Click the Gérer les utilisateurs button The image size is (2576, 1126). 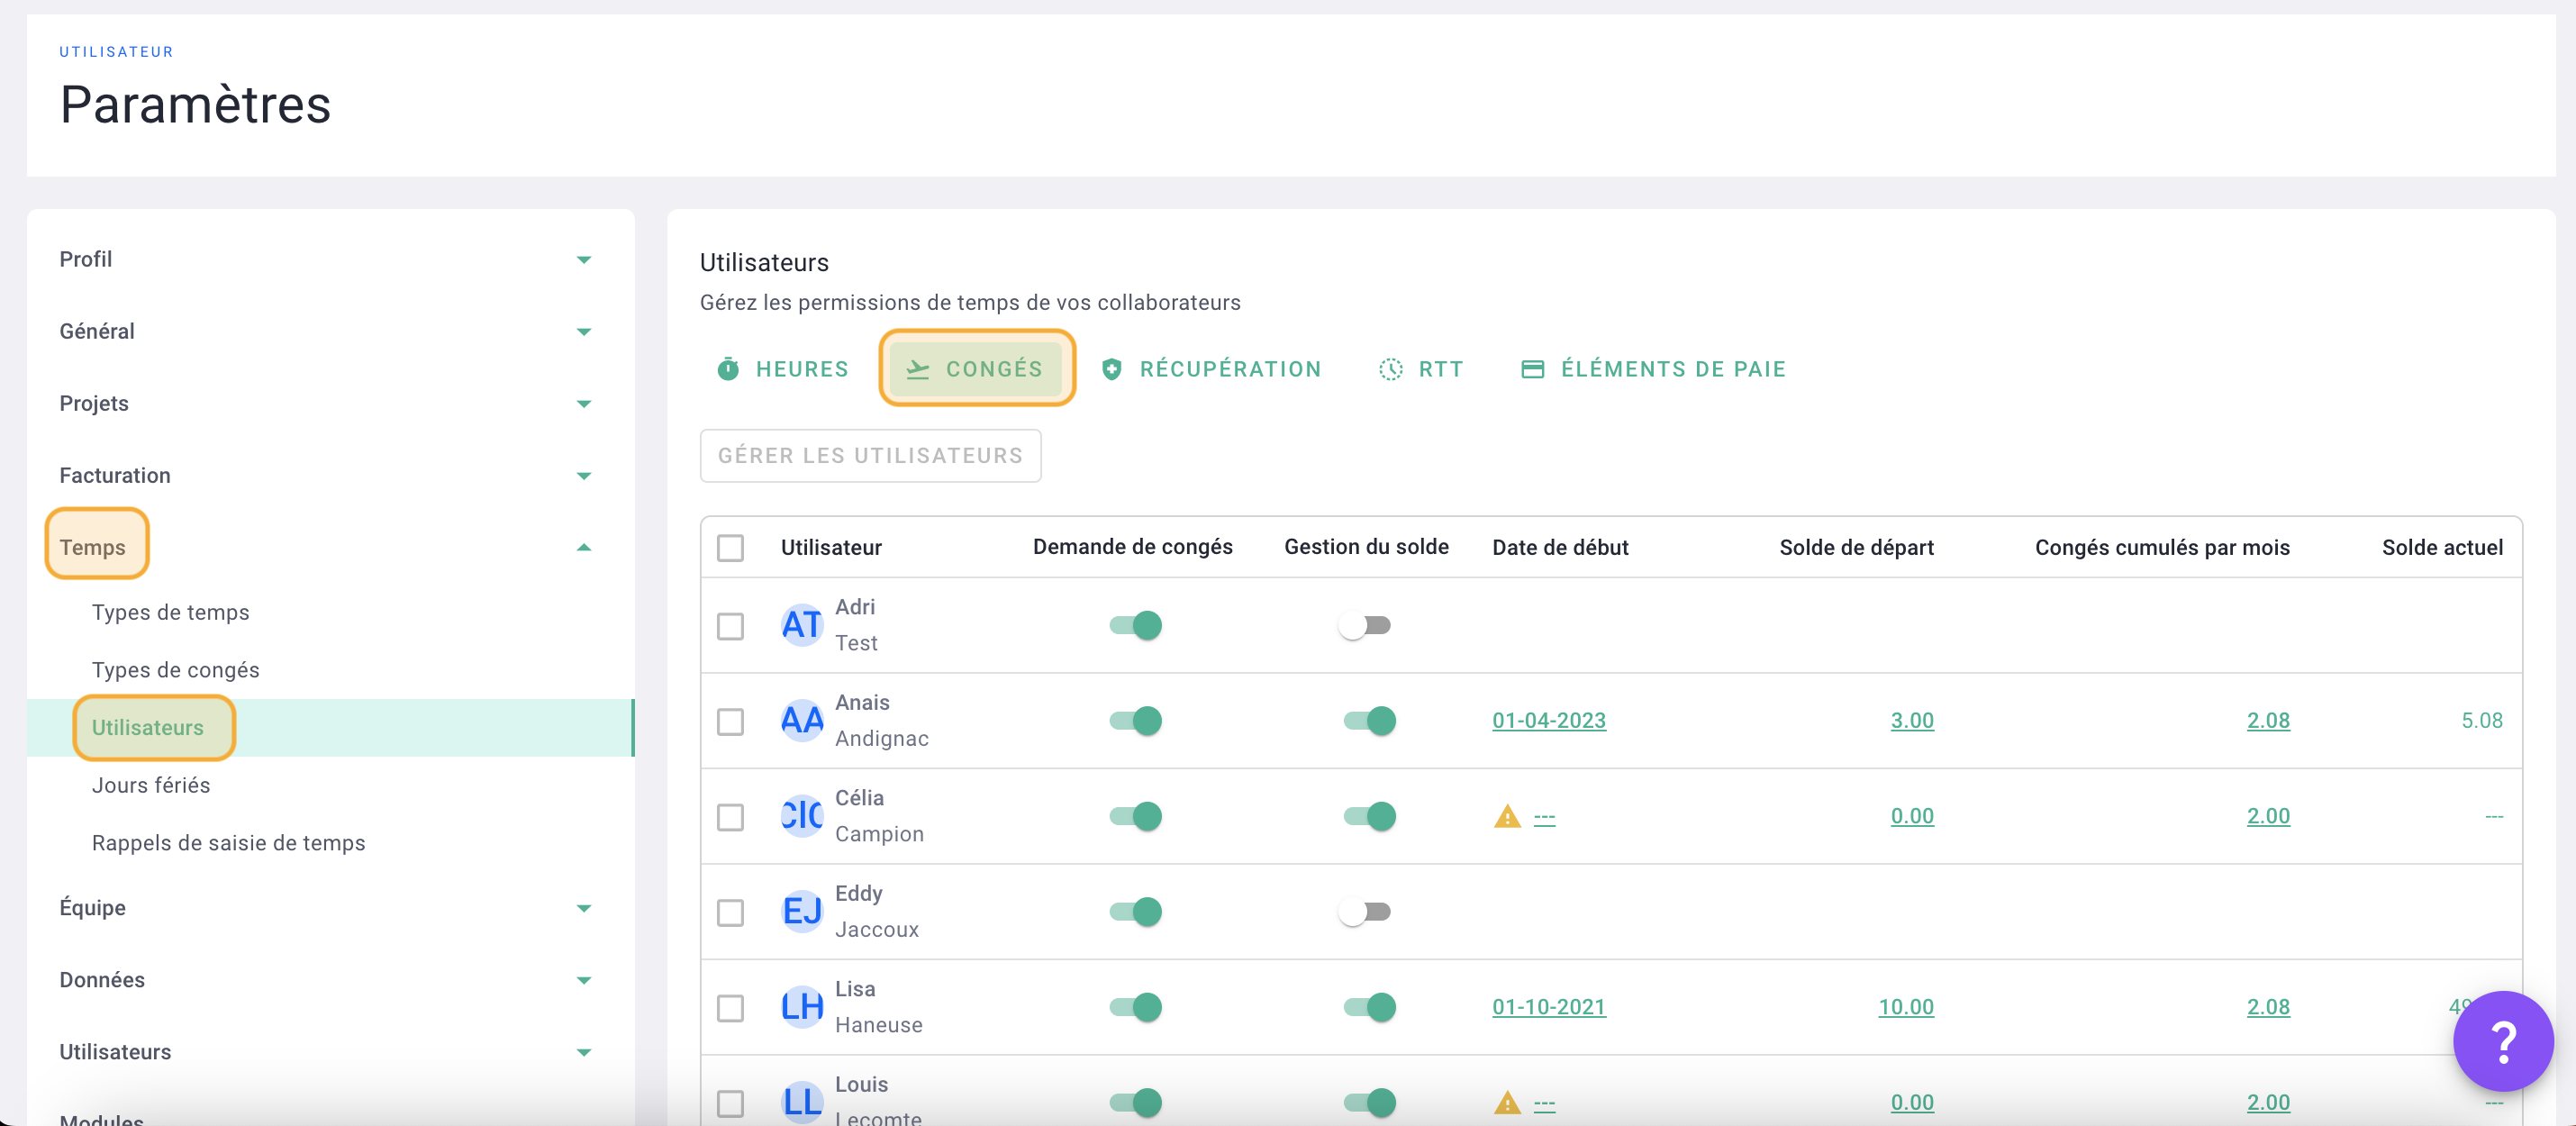(x=870, y=456)
